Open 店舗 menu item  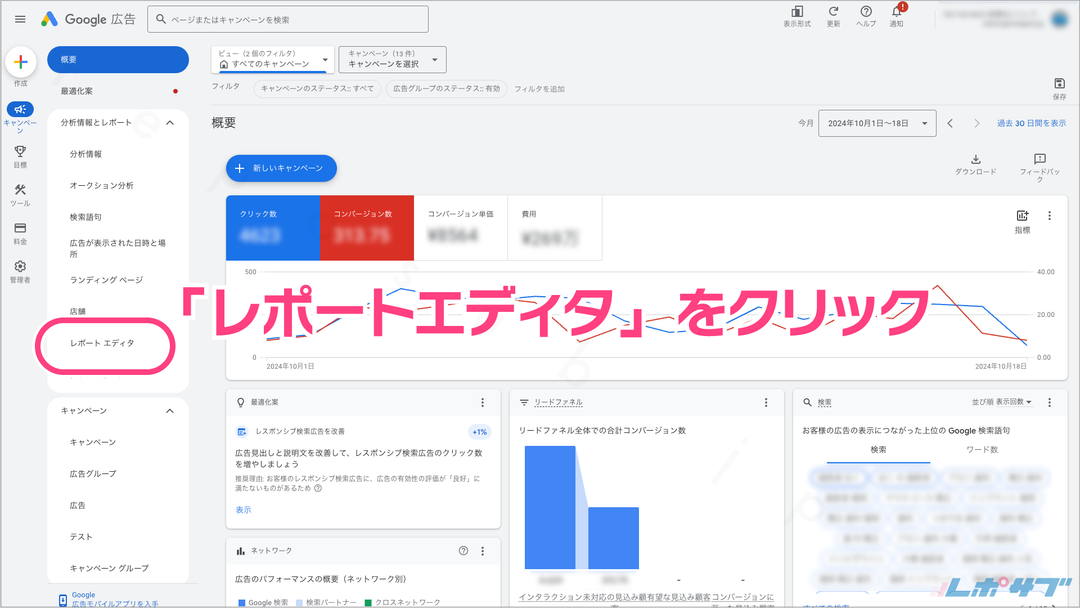[x=77, y=312]
